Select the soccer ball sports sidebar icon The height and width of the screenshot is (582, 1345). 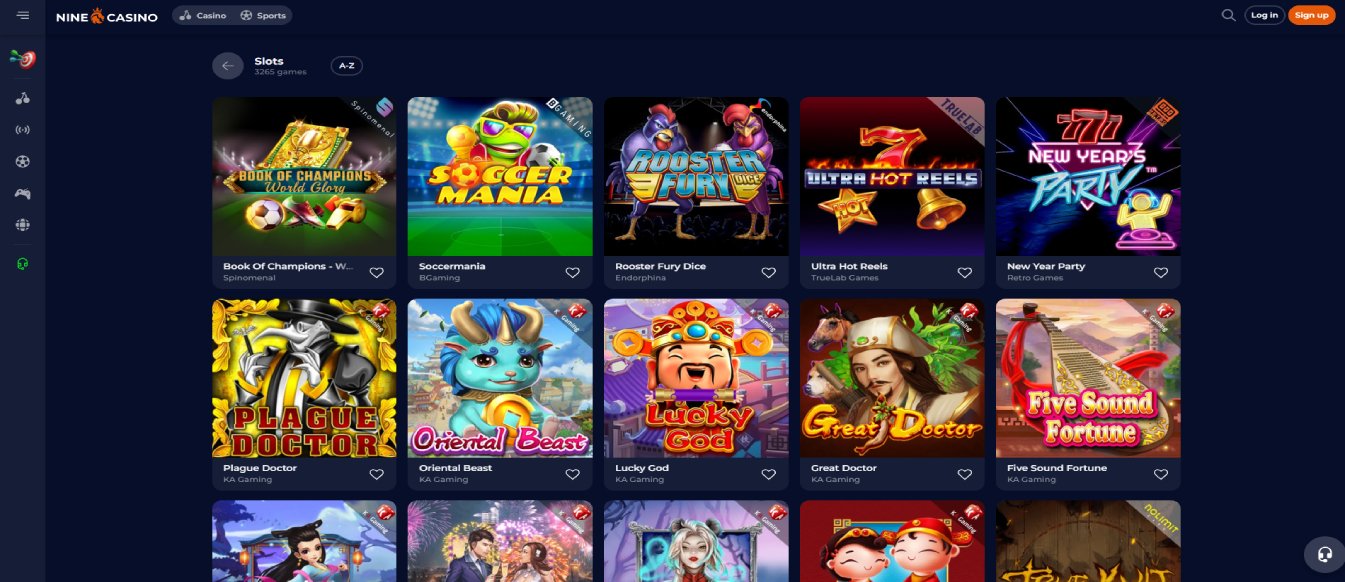tap(23, 161)
